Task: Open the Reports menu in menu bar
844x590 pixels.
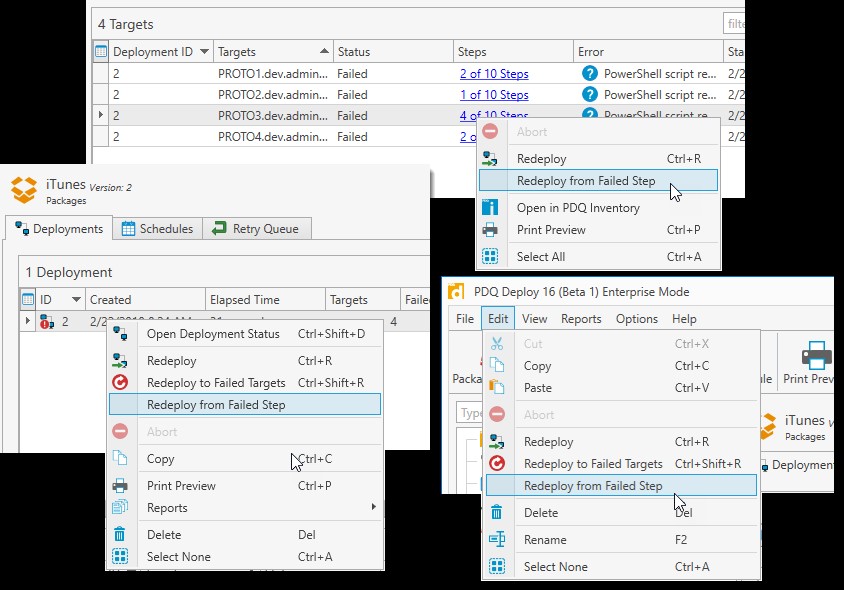Action: [581, 319]
